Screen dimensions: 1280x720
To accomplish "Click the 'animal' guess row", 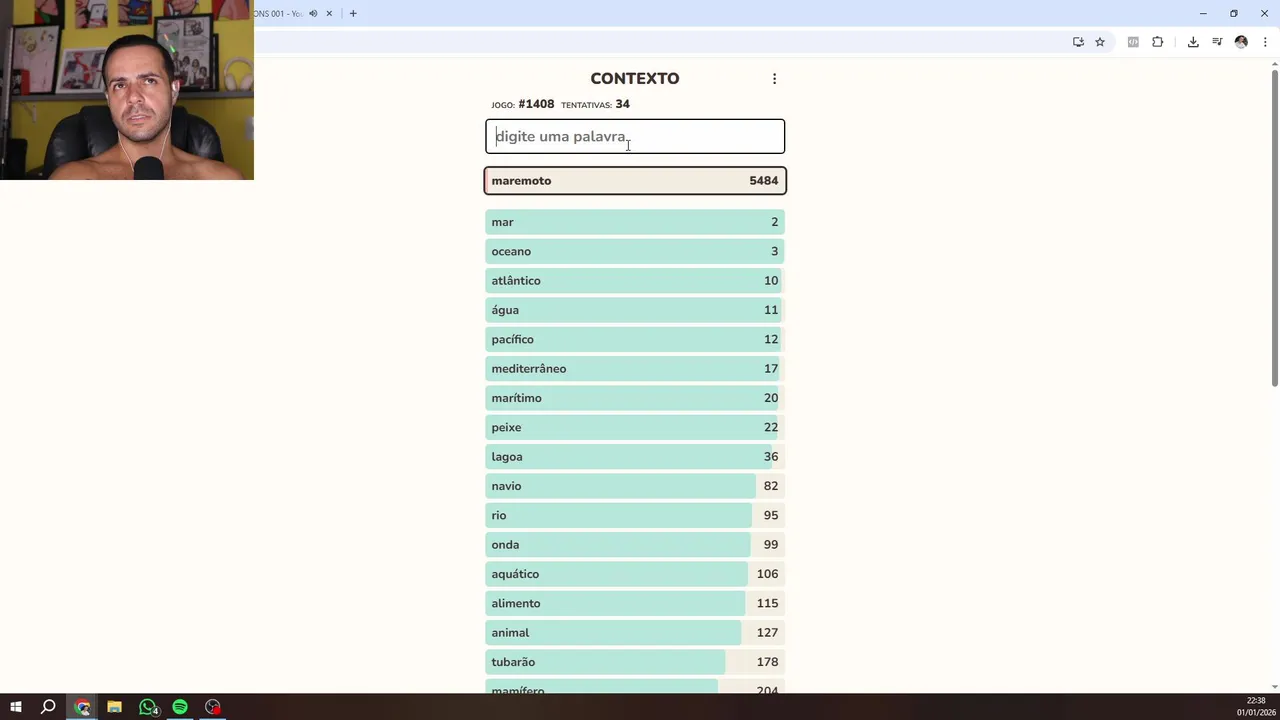I will coord(635,633).
